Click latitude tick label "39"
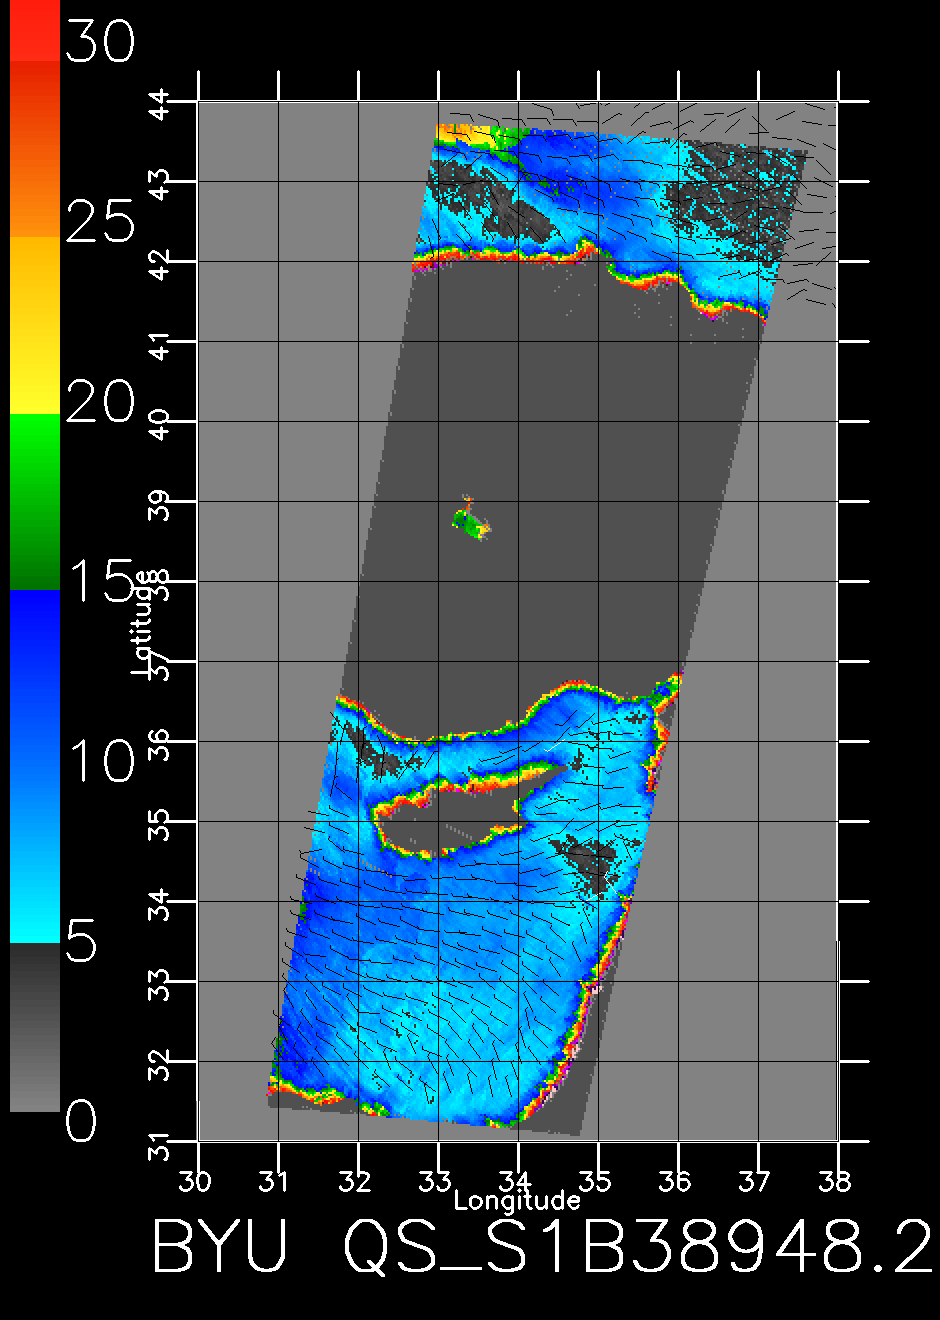 pos(161,503)
